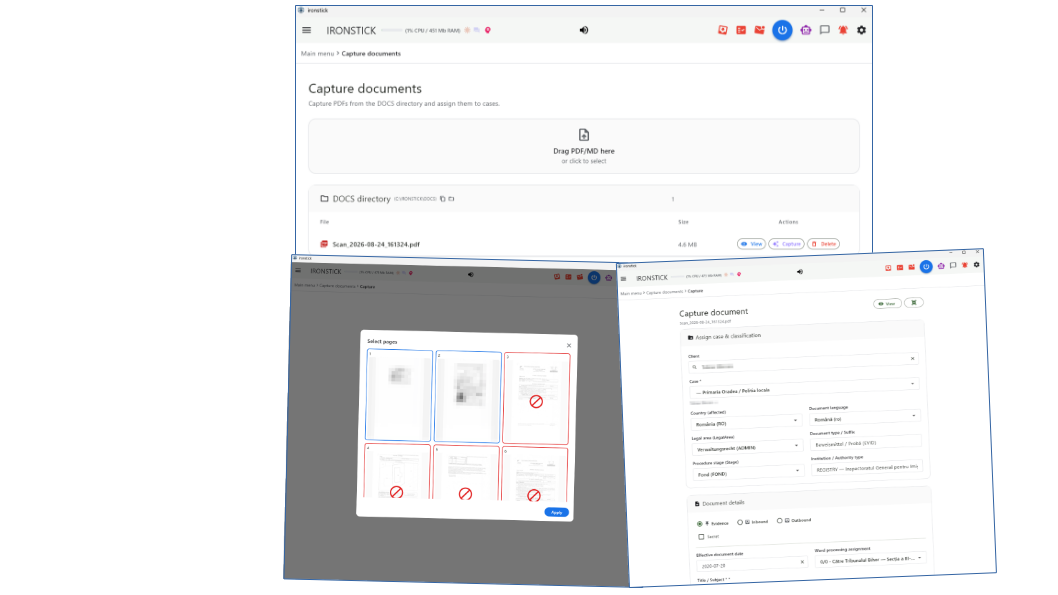The width and height of the screenshot is (1058, 595).
Task: Close the Select pages dialog
Action: (x=569, y=345)
